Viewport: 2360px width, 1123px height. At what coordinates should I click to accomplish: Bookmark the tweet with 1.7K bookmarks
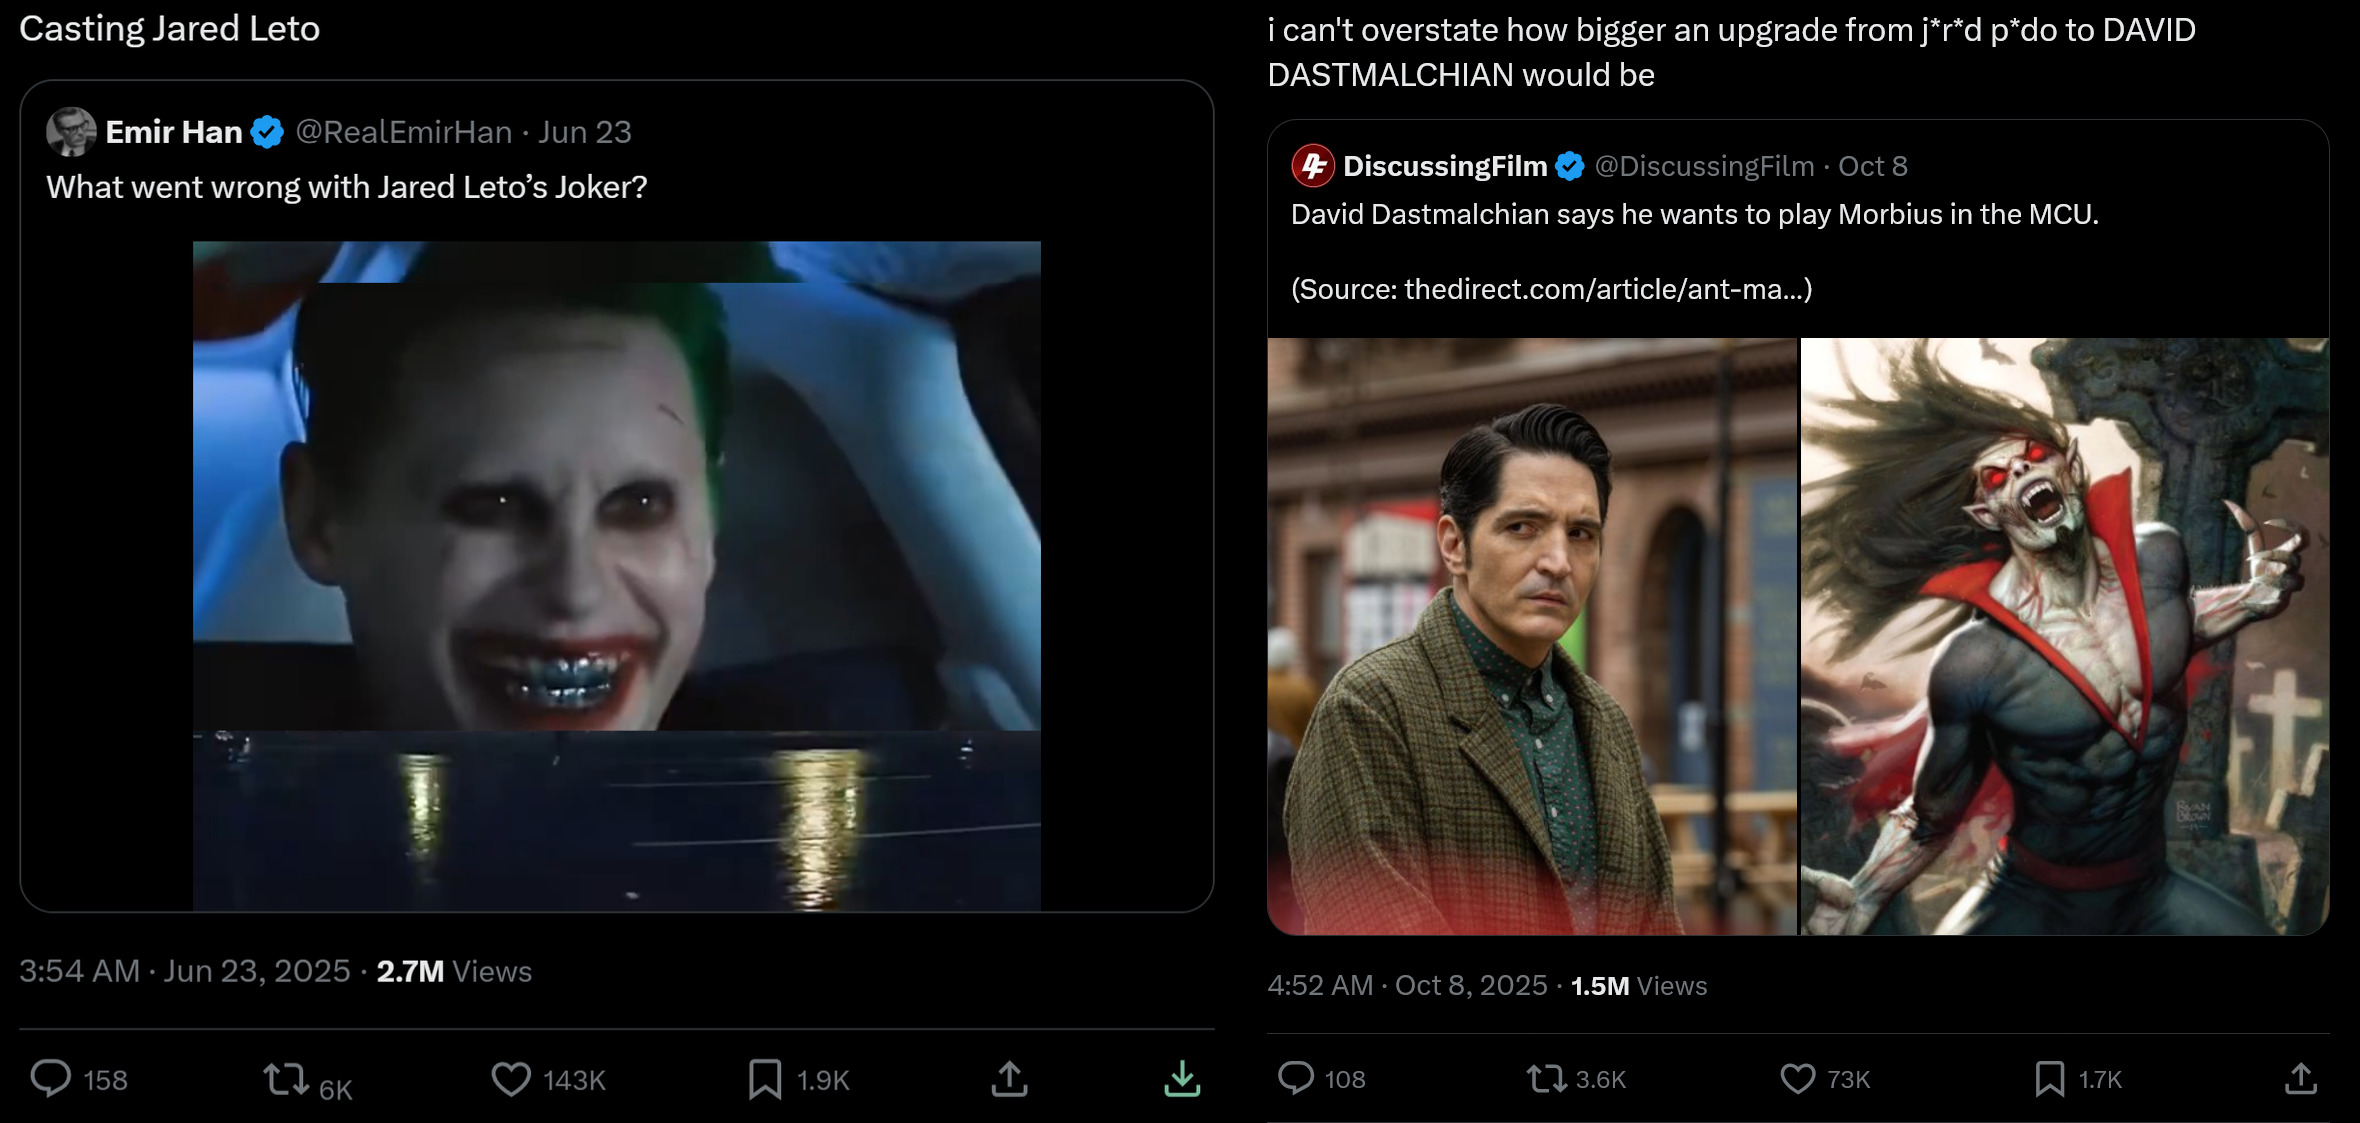coord(2049,1078)
